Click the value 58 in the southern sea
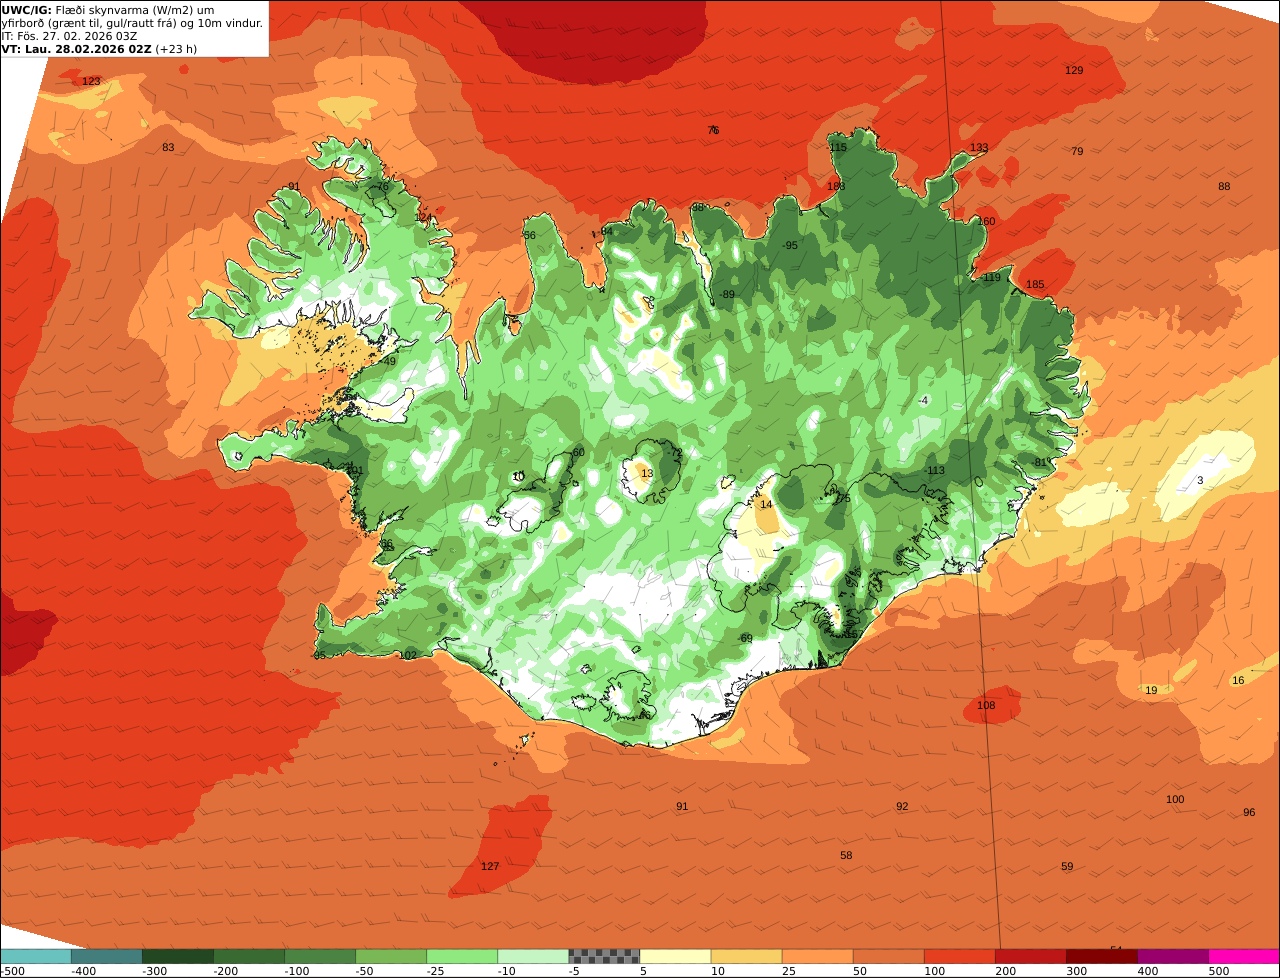The image size is (1280, 978). point(846,855)
